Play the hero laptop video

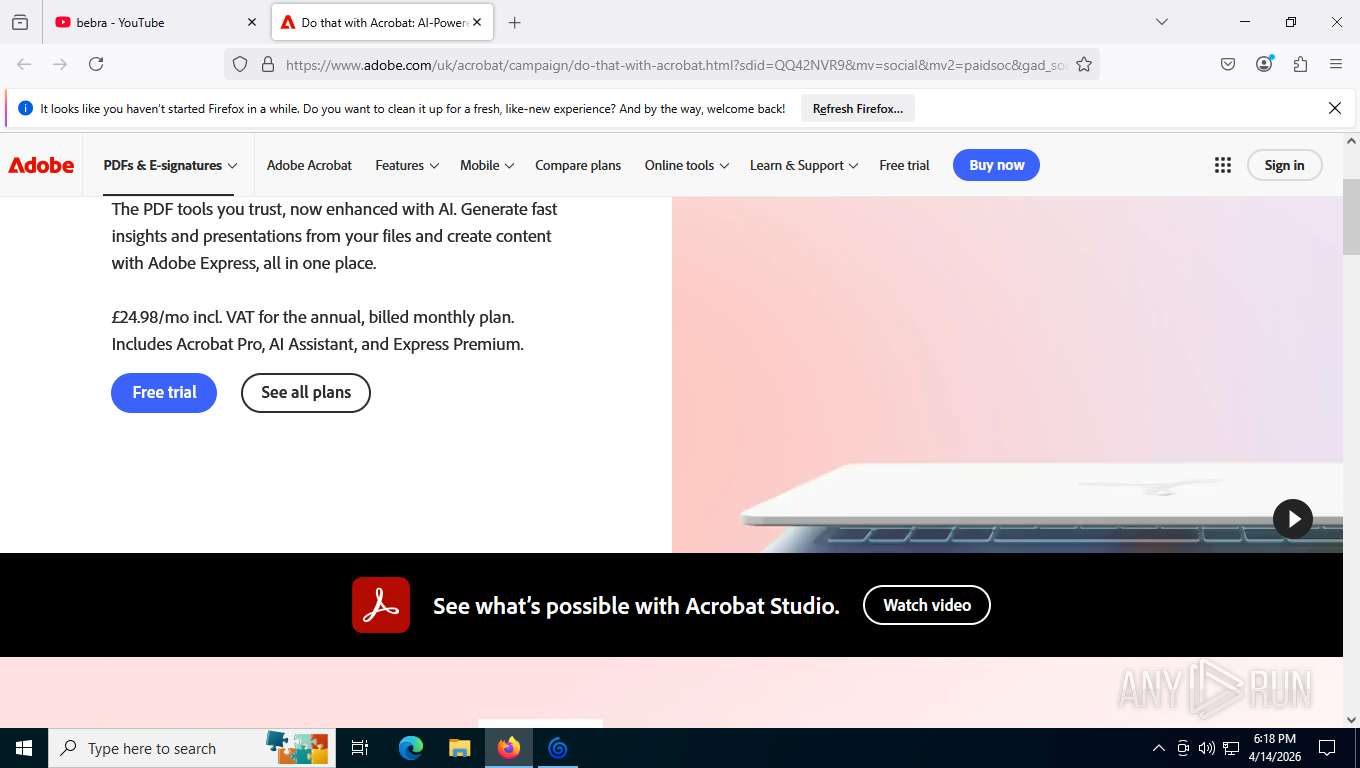1292,519
